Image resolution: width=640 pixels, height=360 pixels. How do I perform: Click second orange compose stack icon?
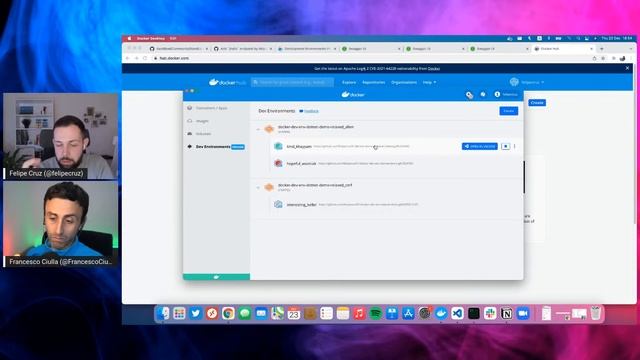pos(269,187)
